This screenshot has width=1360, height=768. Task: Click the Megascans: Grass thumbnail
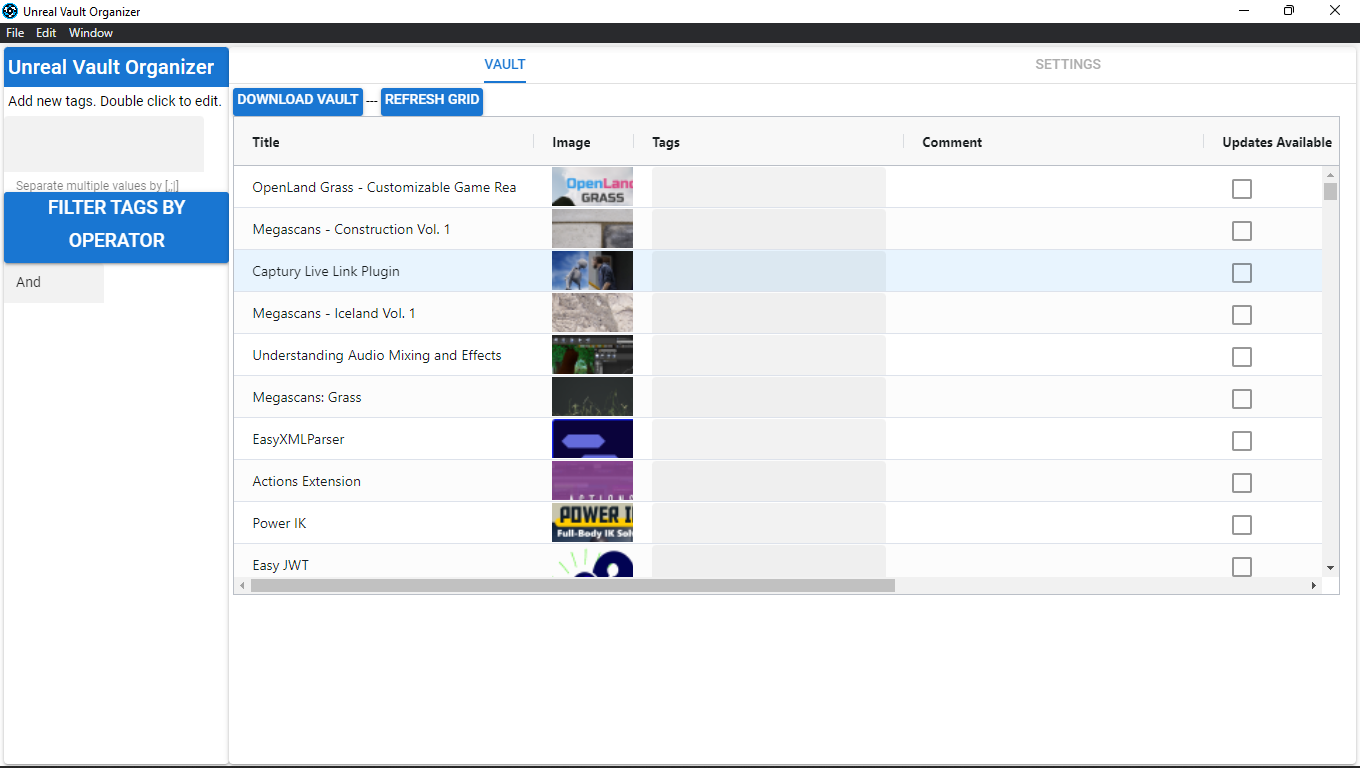tap(592, 397)
